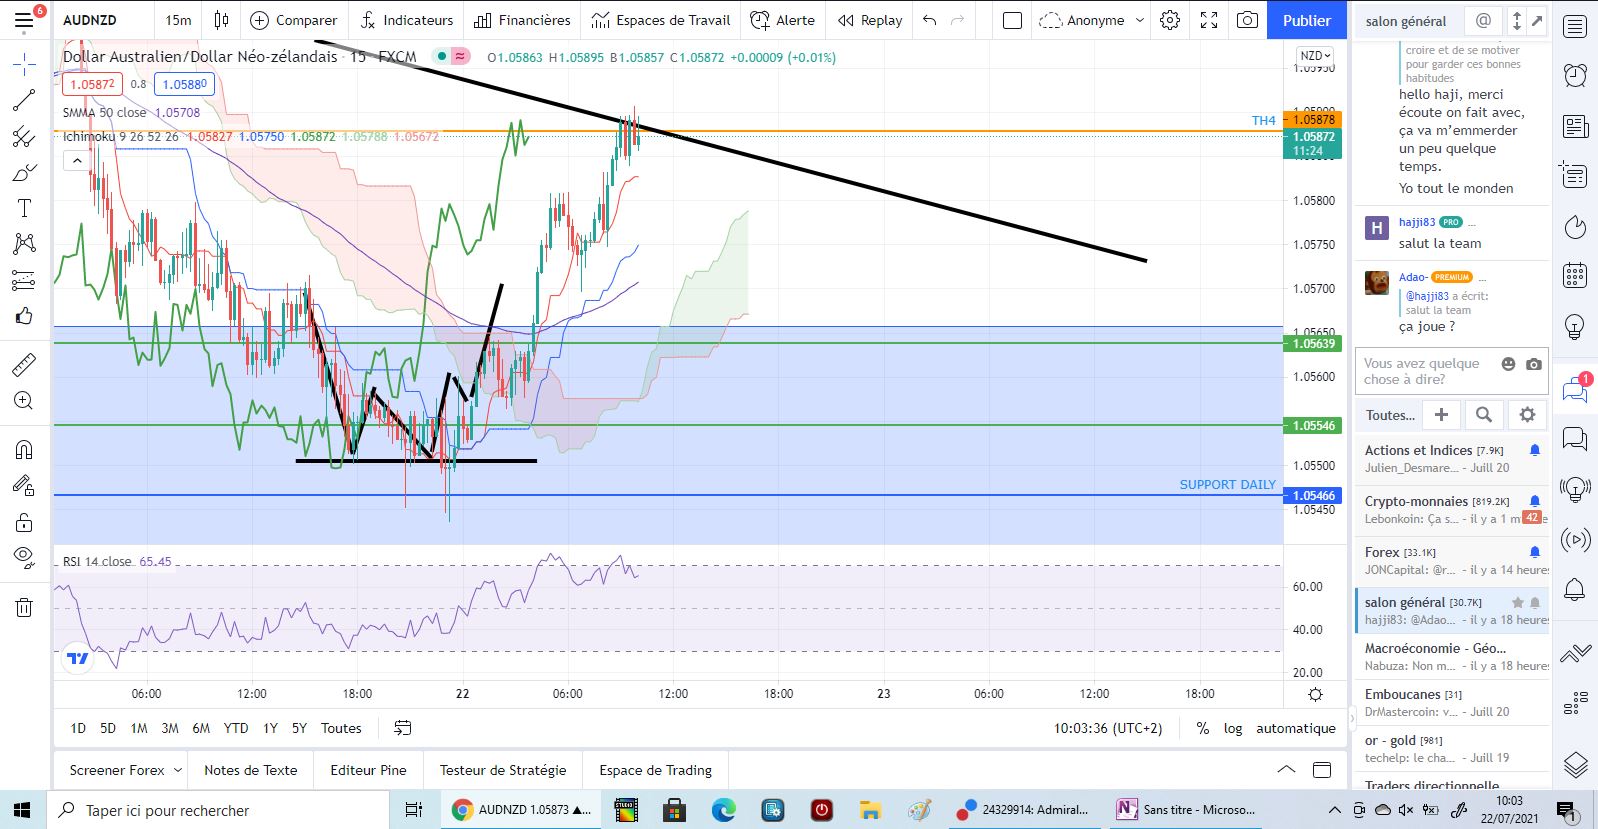
Task: Hide all drawings with the eye icon
Action: [x=24, y=557]
